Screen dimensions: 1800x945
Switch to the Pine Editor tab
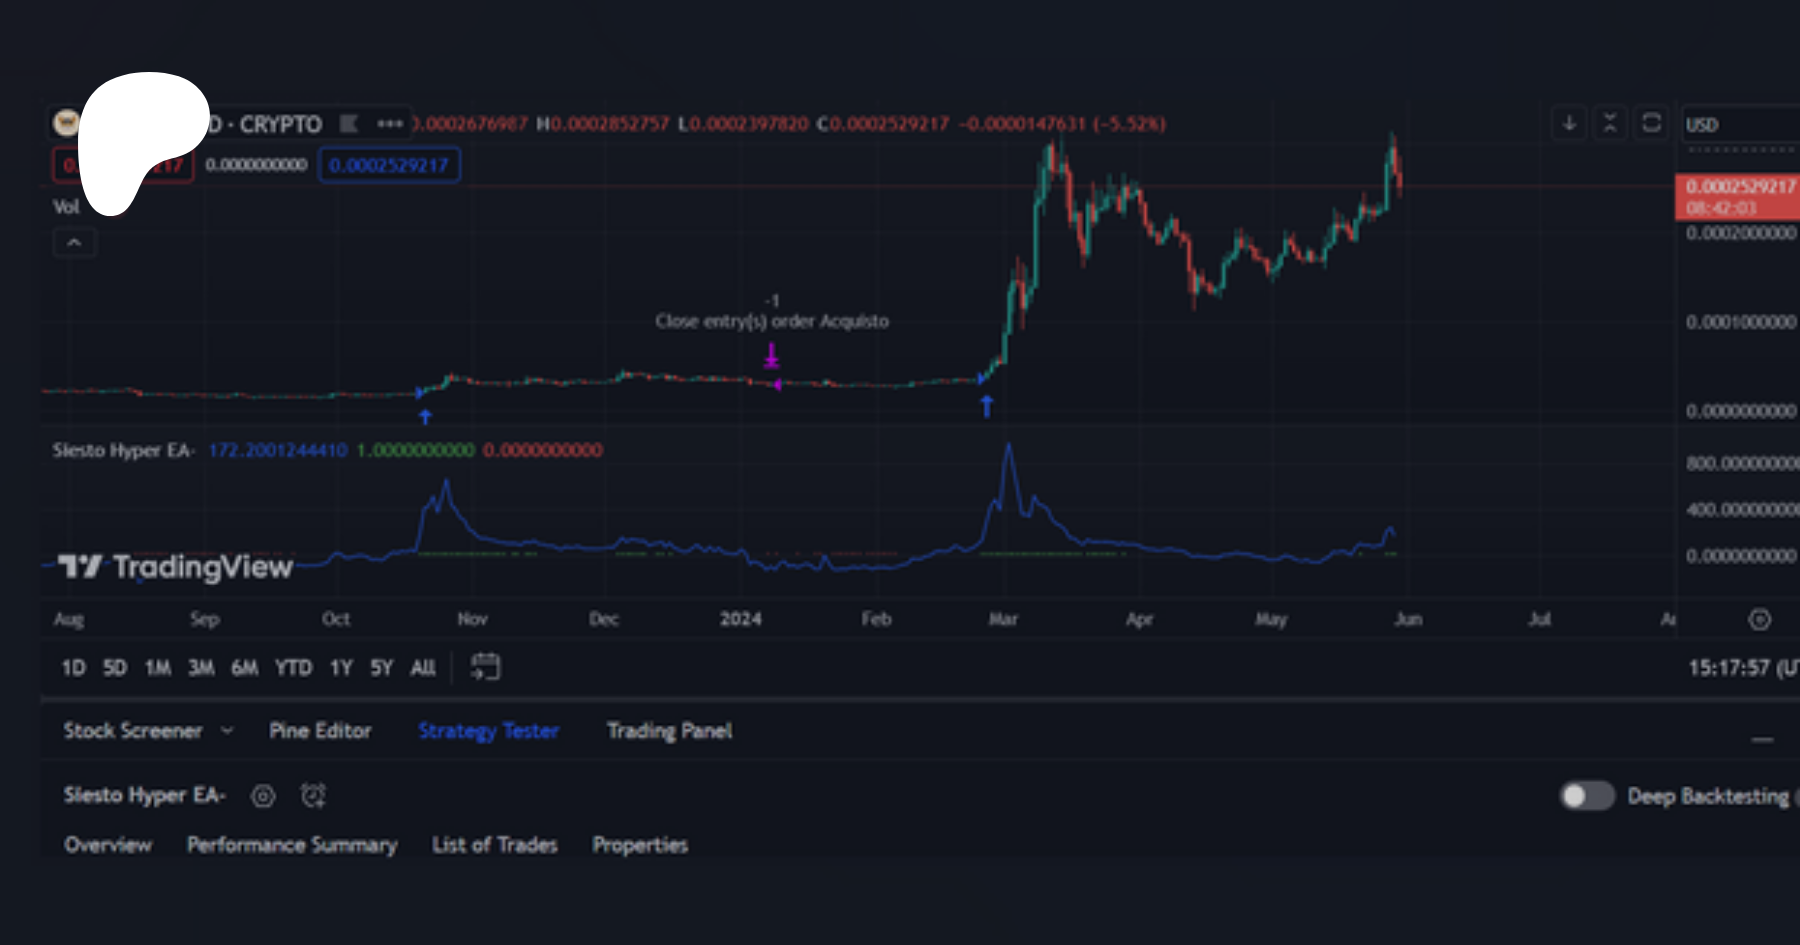point(320,731)
